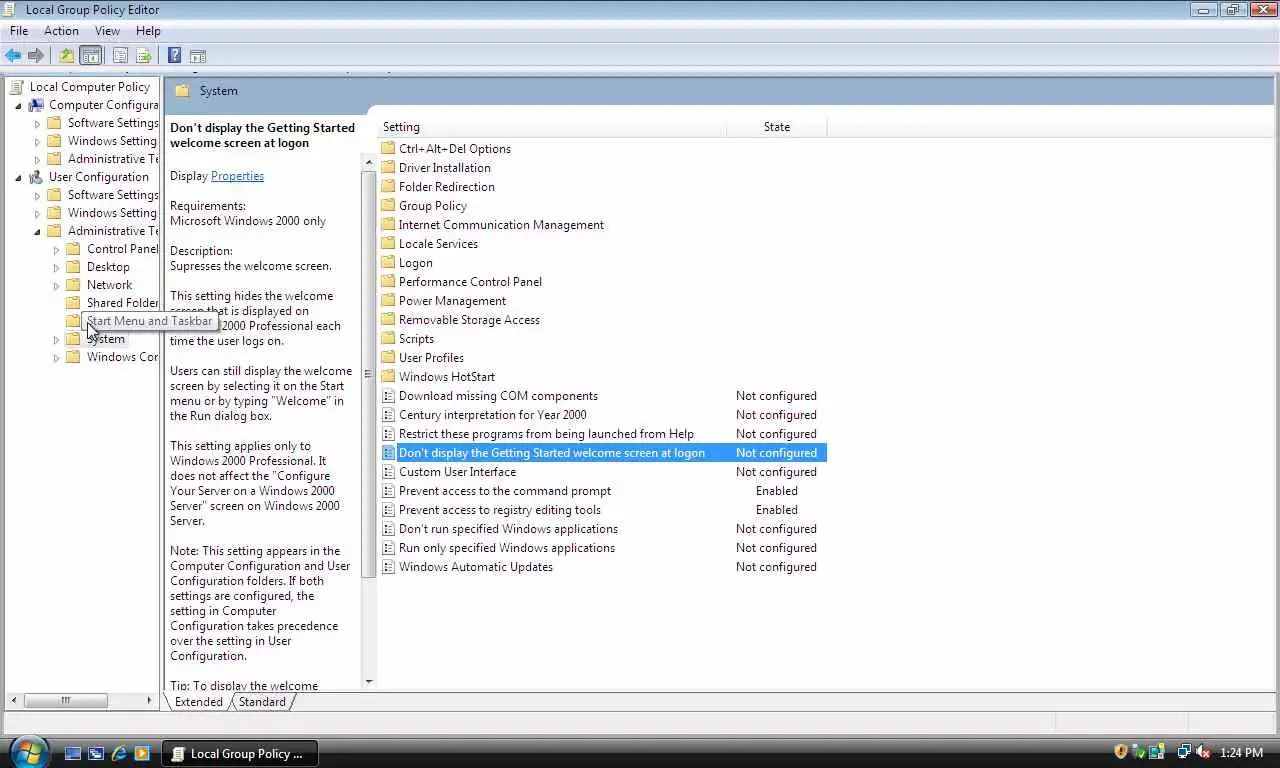Select Shared Folders in the tree
This screenshot has height=768, width=1280.
point(122,303)
